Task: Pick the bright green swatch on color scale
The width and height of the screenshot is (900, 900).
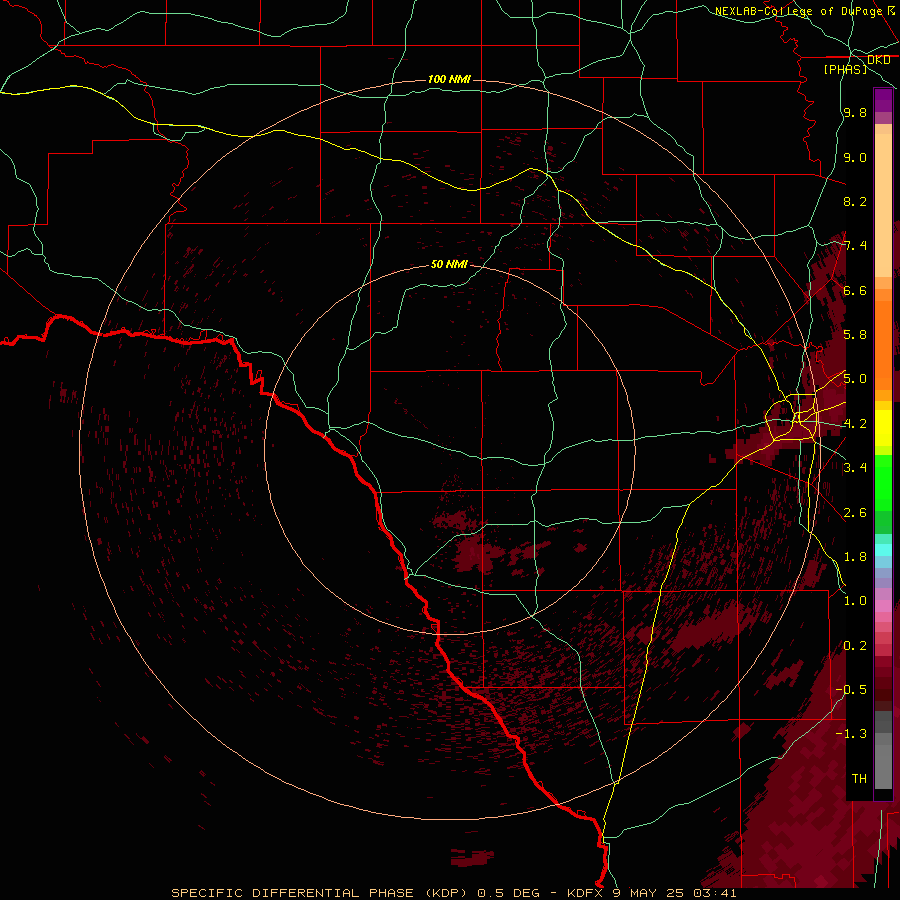Action: (x=883, y=482)
